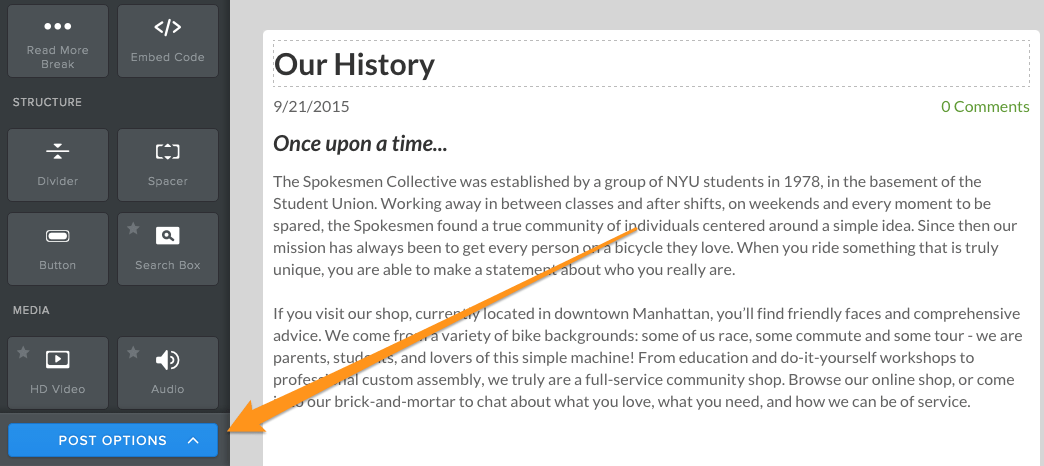Click the Post Options chevron arrow
The width and height of the screenshot is (1044, 466).
[193, 441]
